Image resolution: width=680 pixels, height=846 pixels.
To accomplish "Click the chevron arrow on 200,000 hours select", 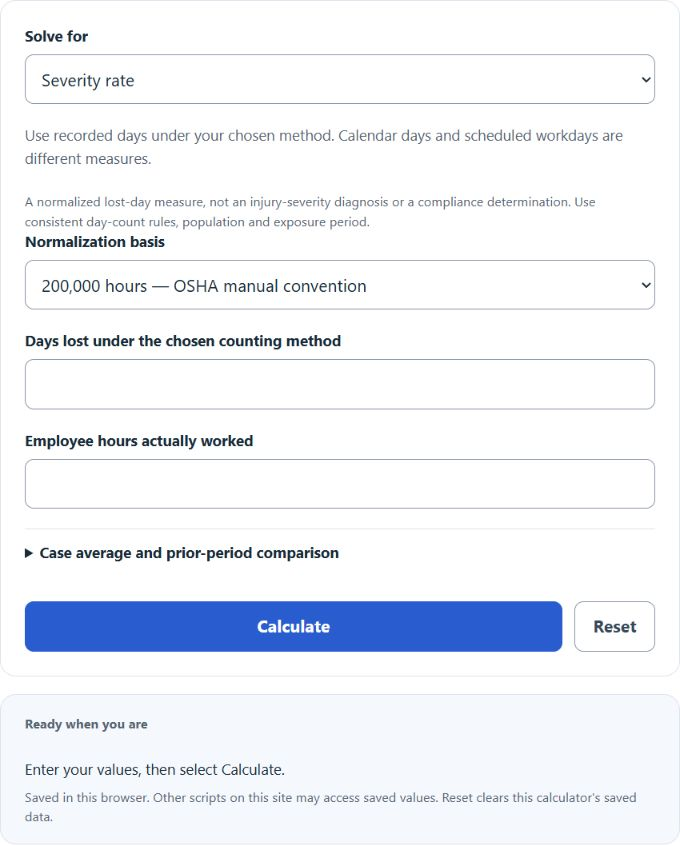I will [645, 285].
